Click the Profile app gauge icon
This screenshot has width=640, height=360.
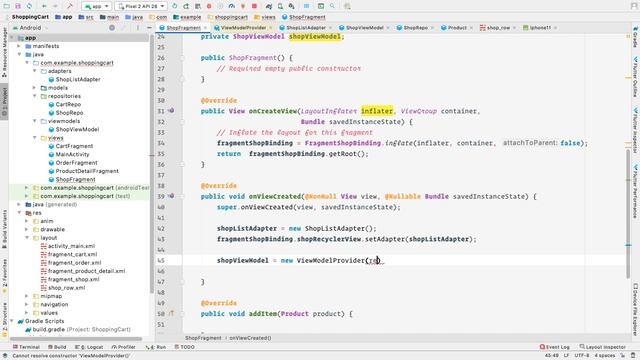pyautogui.click(x=232, y=6)
